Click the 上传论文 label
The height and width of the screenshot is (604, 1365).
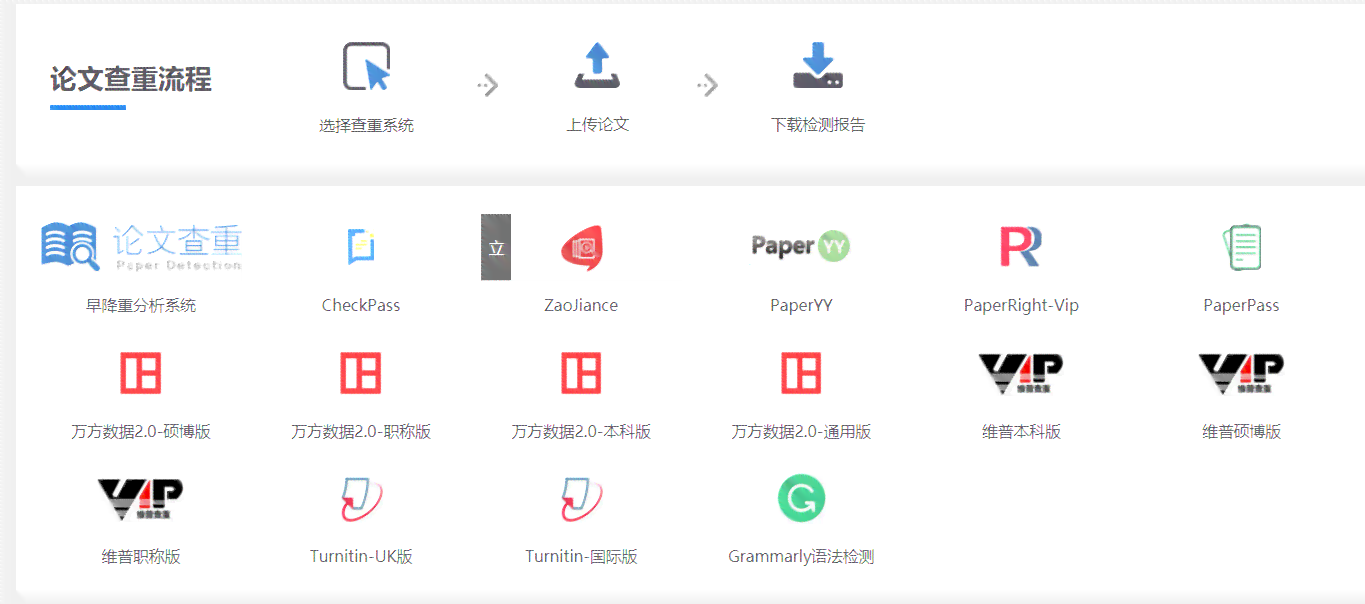tap(597, 125)
